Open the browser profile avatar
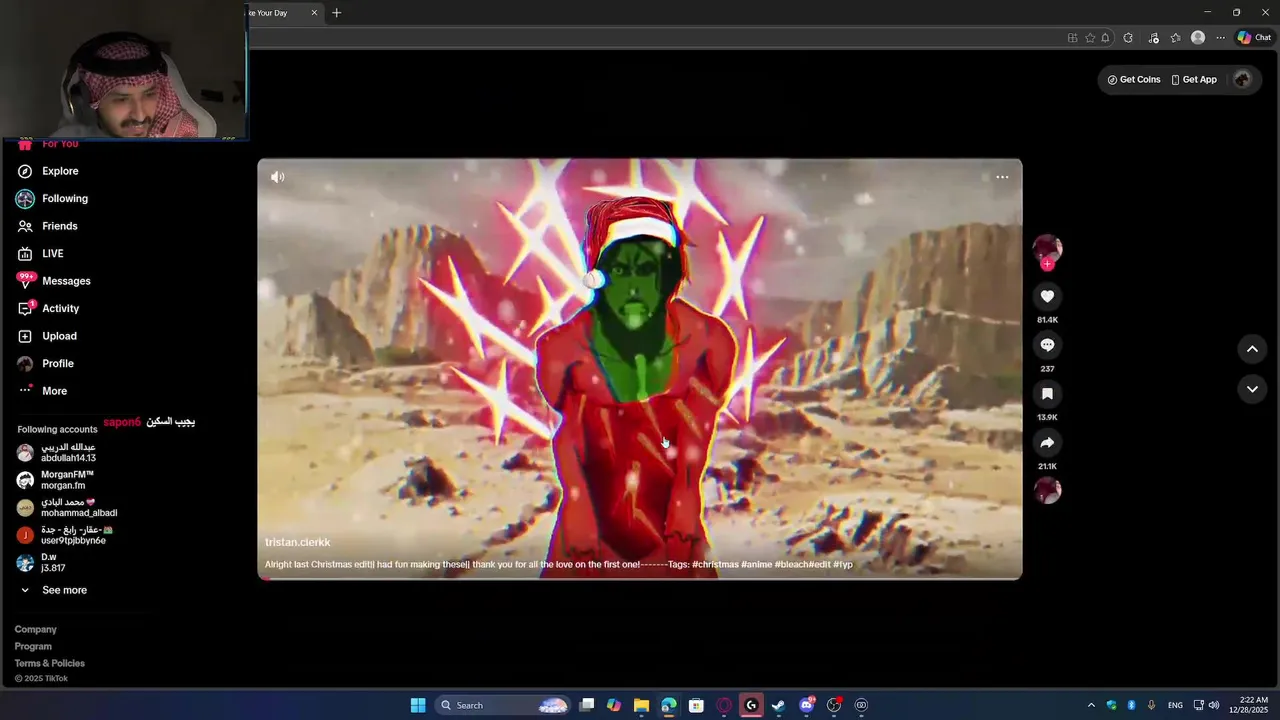The height and width of the screenshot is (720, 1280). click(x=1198, y=38)
